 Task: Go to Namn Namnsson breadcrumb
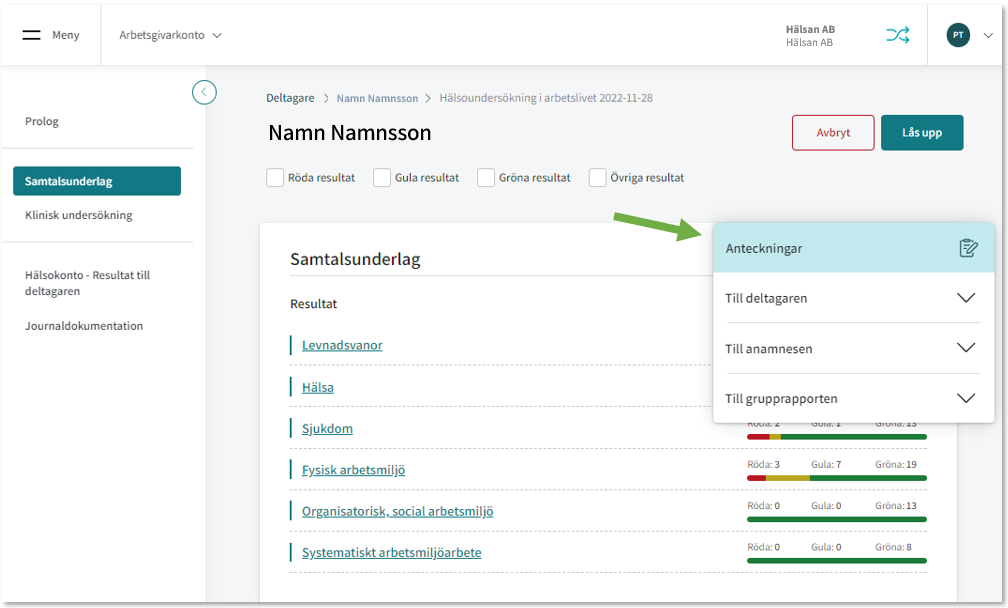[377, 98]
